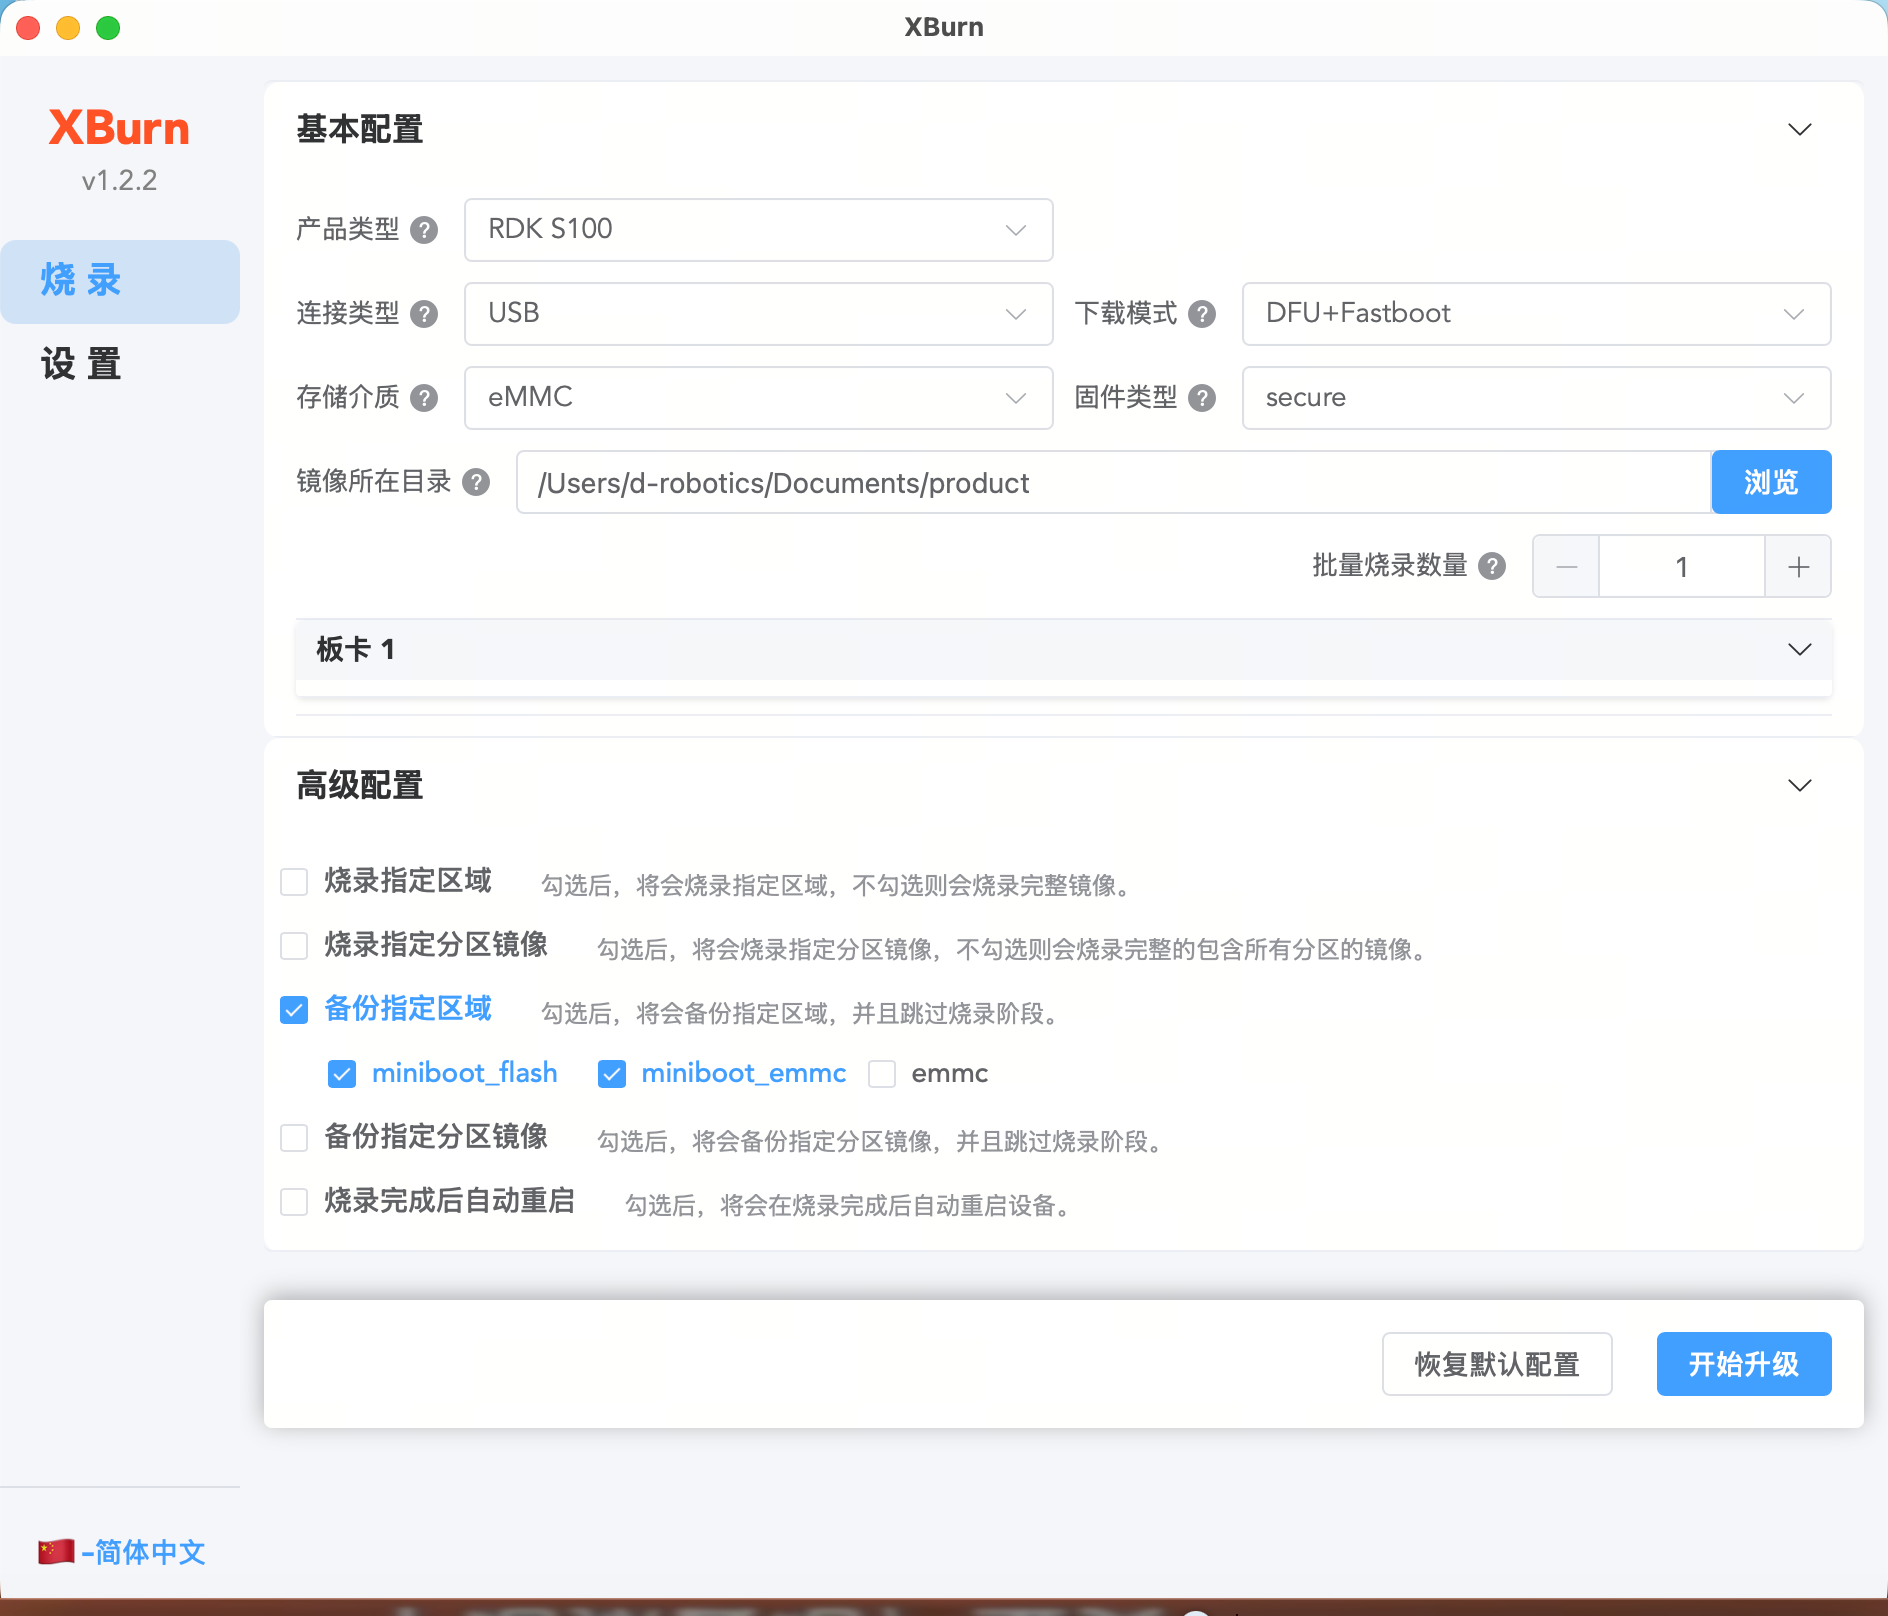1888x1616 pixels.
Task: Click the 开始升级 button
Action: [x=1744, y=1364]
